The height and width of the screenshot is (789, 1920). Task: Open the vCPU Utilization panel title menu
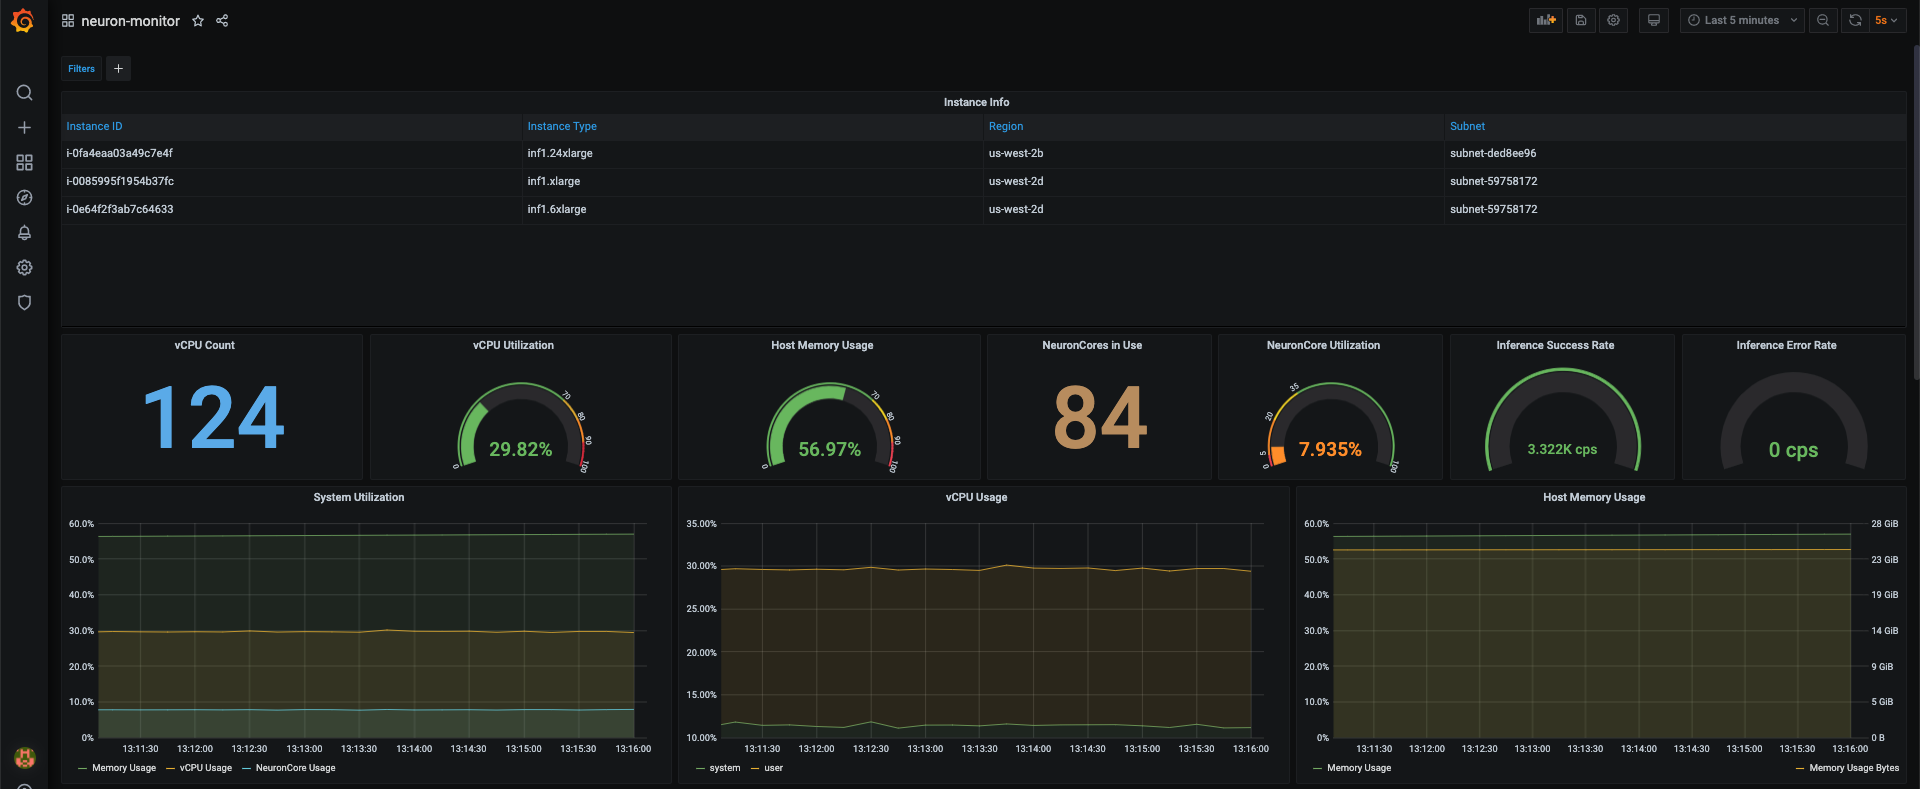513,345
